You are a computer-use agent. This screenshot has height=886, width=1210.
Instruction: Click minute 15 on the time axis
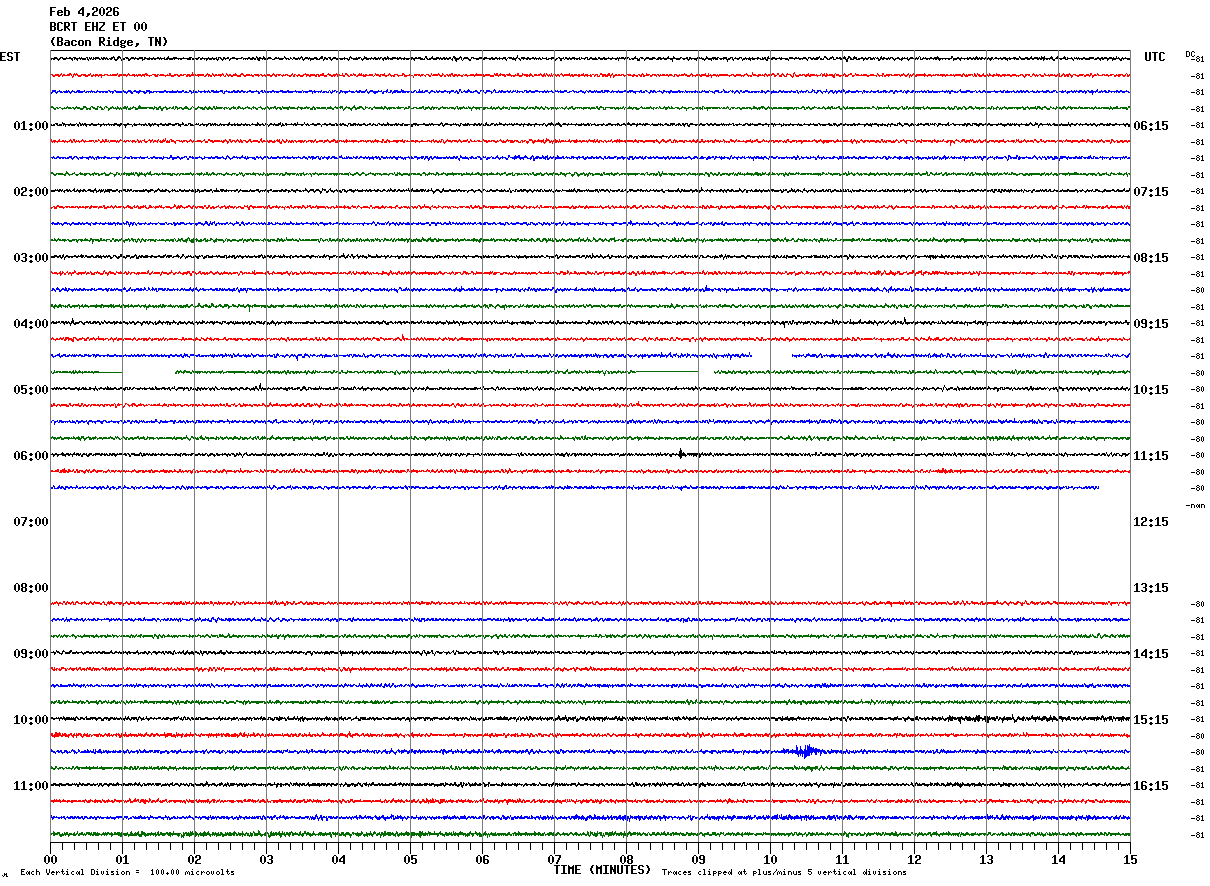tap(1130, 859)
